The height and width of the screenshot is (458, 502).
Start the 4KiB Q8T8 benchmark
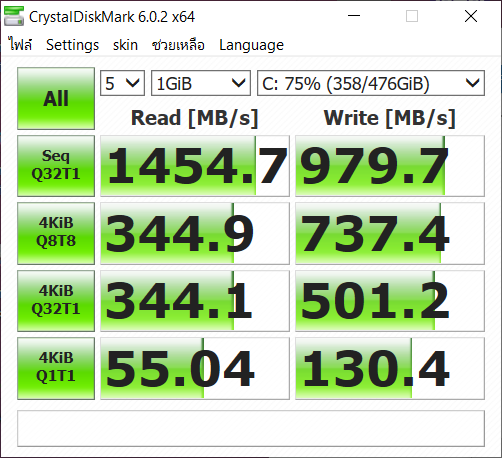point(56,233)
